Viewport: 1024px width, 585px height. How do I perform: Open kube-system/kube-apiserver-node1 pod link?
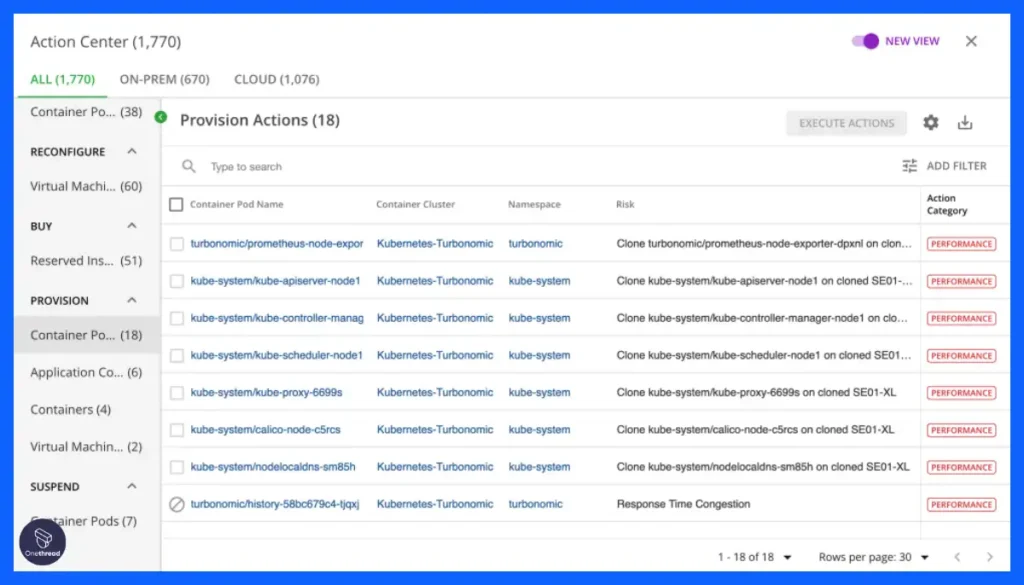[275, 281]
